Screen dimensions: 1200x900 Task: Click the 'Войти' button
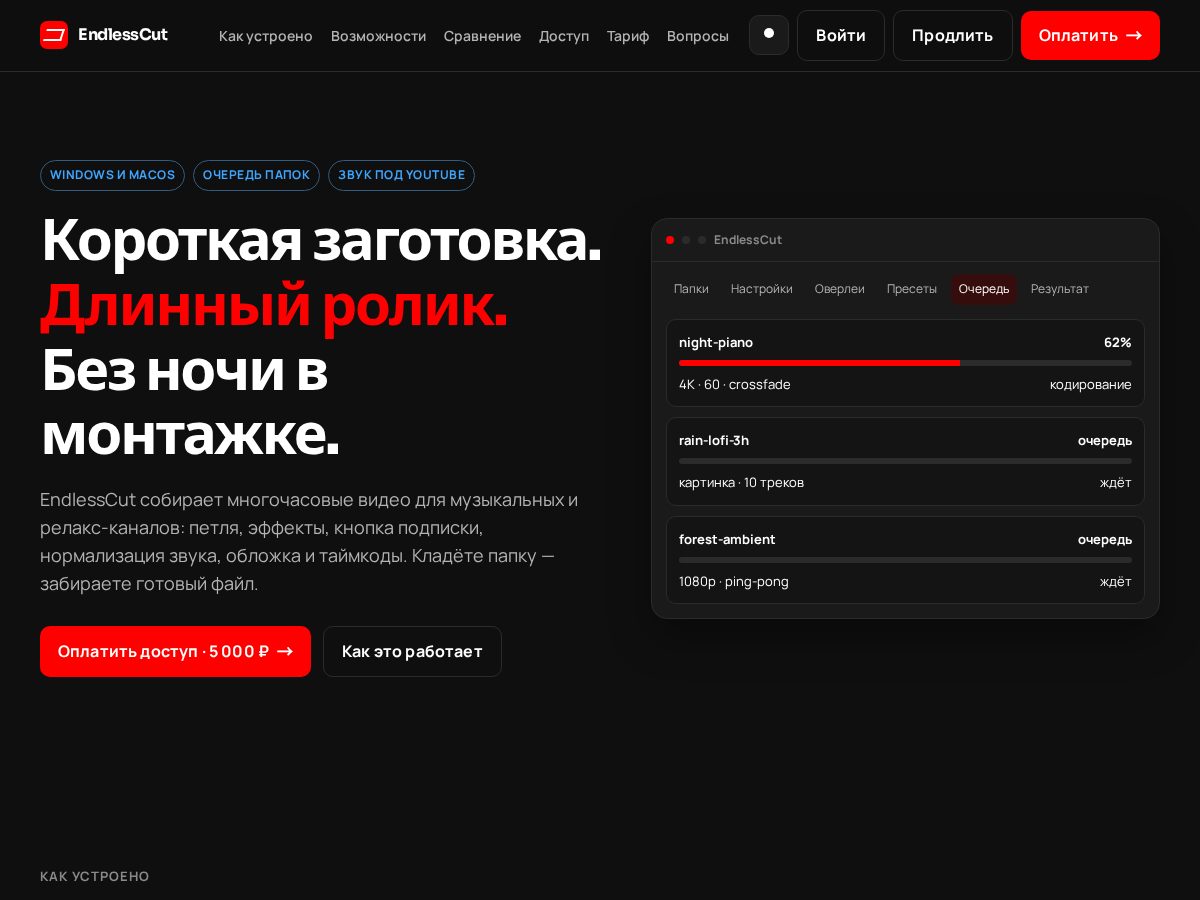841,35
